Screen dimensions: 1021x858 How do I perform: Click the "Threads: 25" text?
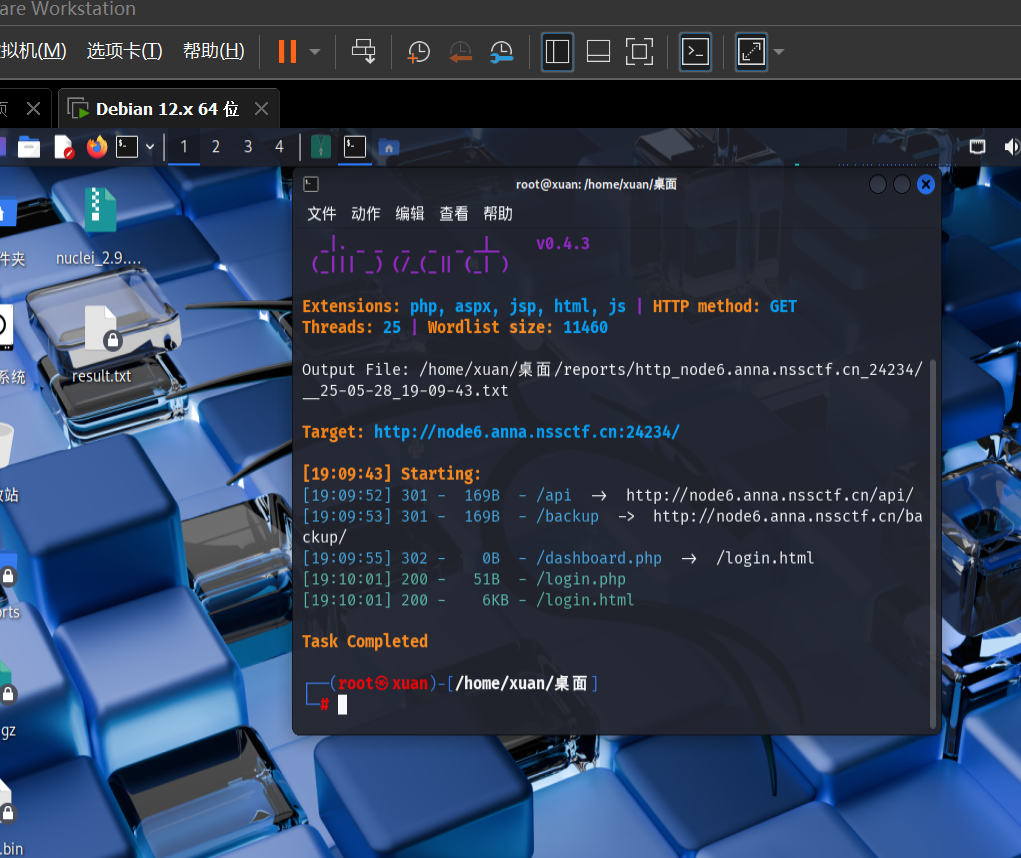click(352, 327)
